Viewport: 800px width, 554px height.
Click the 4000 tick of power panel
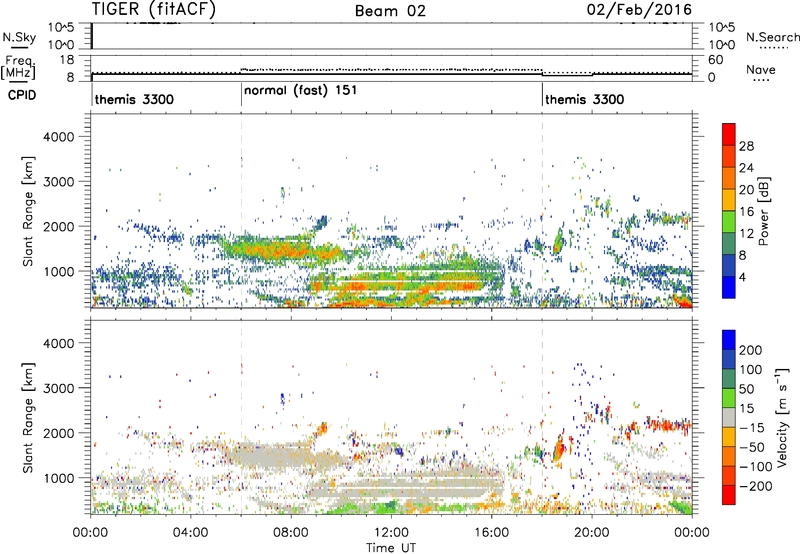(x=58, y=137)
